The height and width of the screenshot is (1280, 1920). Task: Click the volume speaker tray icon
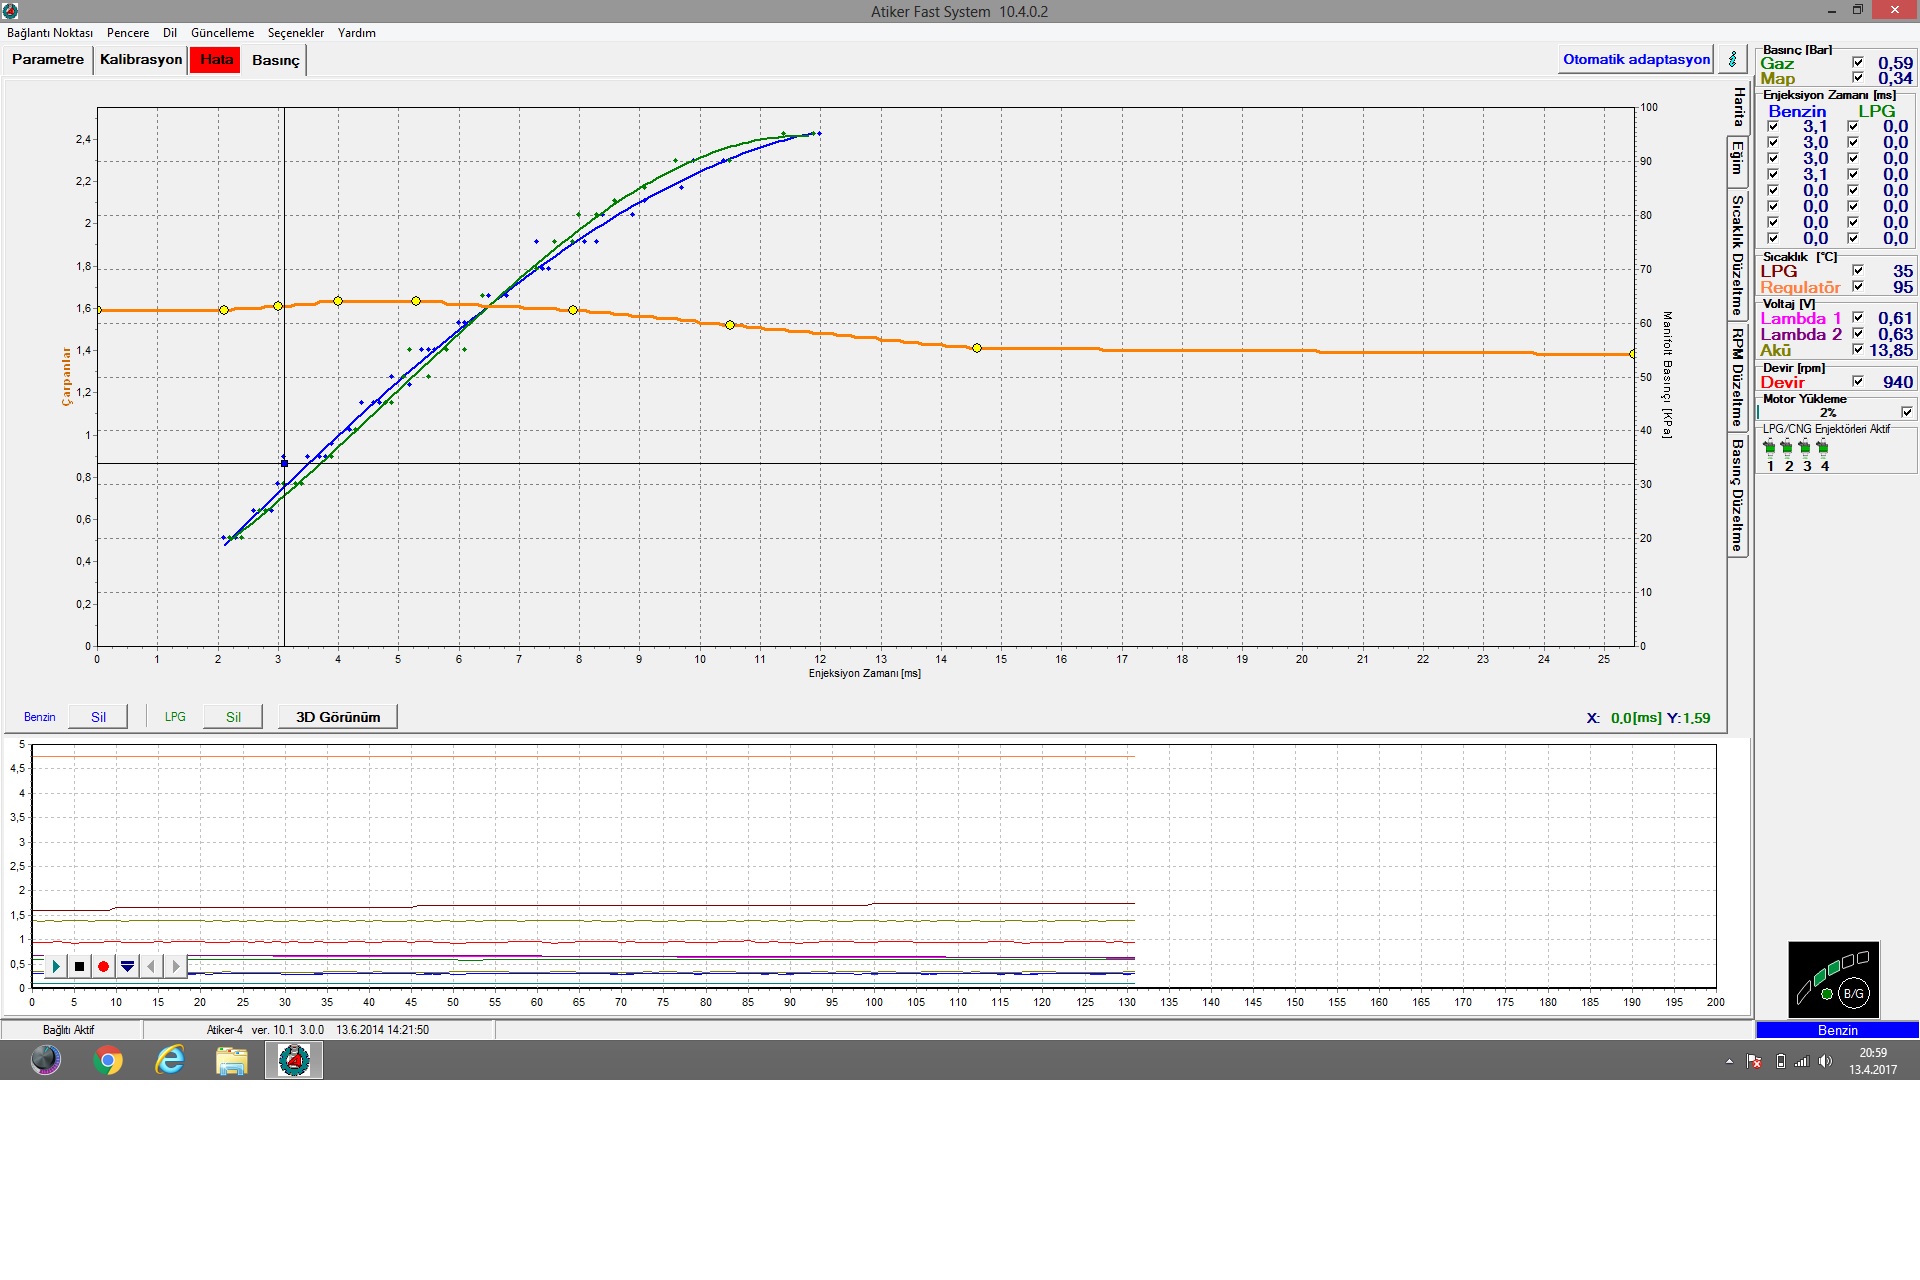click(x=1825, y=1061)
